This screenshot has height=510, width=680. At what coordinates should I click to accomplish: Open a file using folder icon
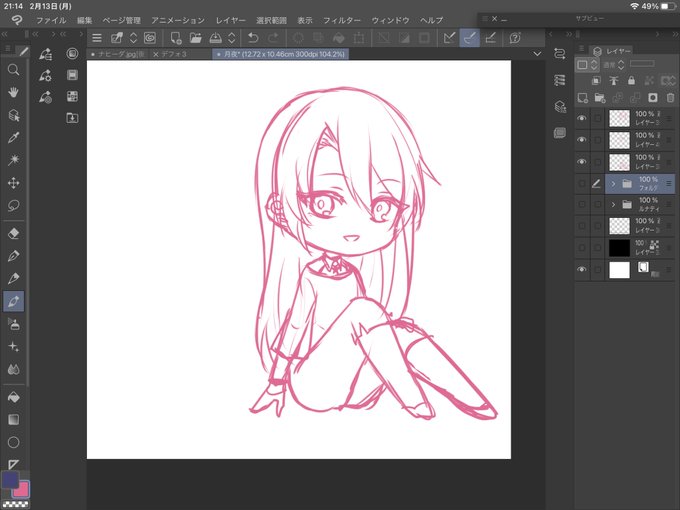[196, 38]
